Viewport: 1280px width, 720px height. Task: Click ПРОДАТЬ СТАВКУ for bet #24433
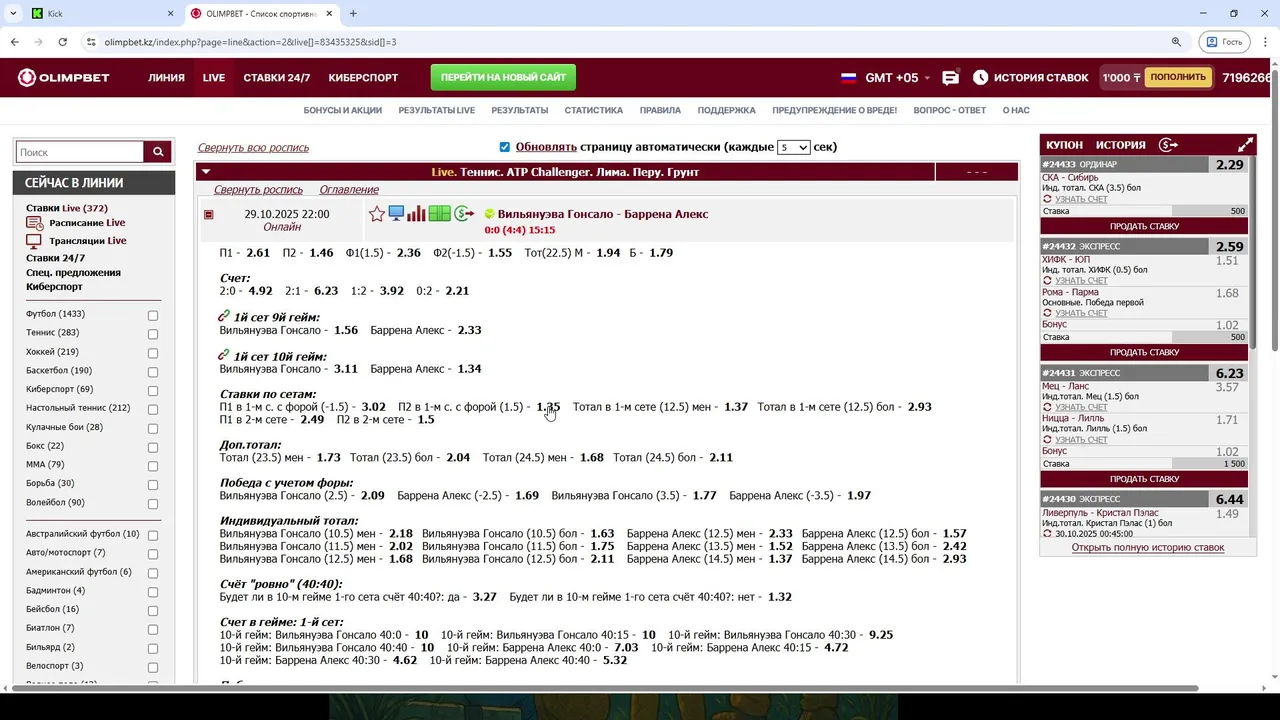click(1144, 226)
